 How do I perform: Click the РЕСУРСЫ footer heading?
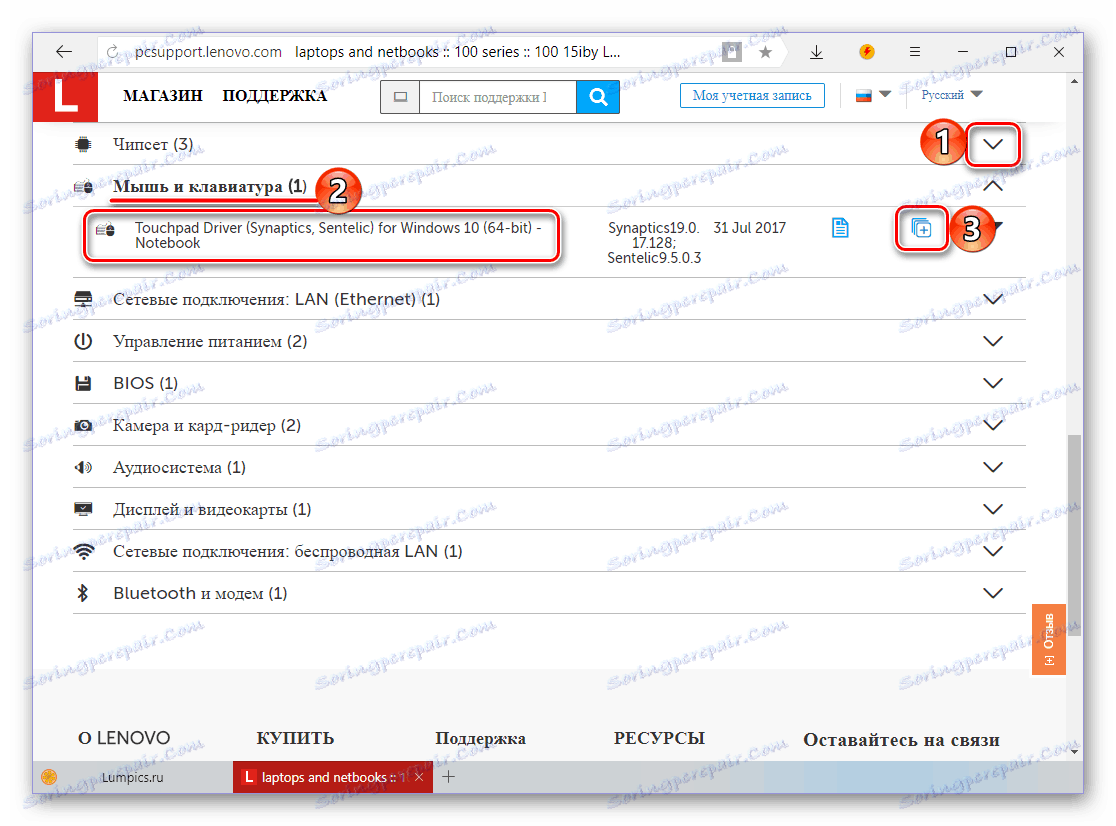coord(659,738)
